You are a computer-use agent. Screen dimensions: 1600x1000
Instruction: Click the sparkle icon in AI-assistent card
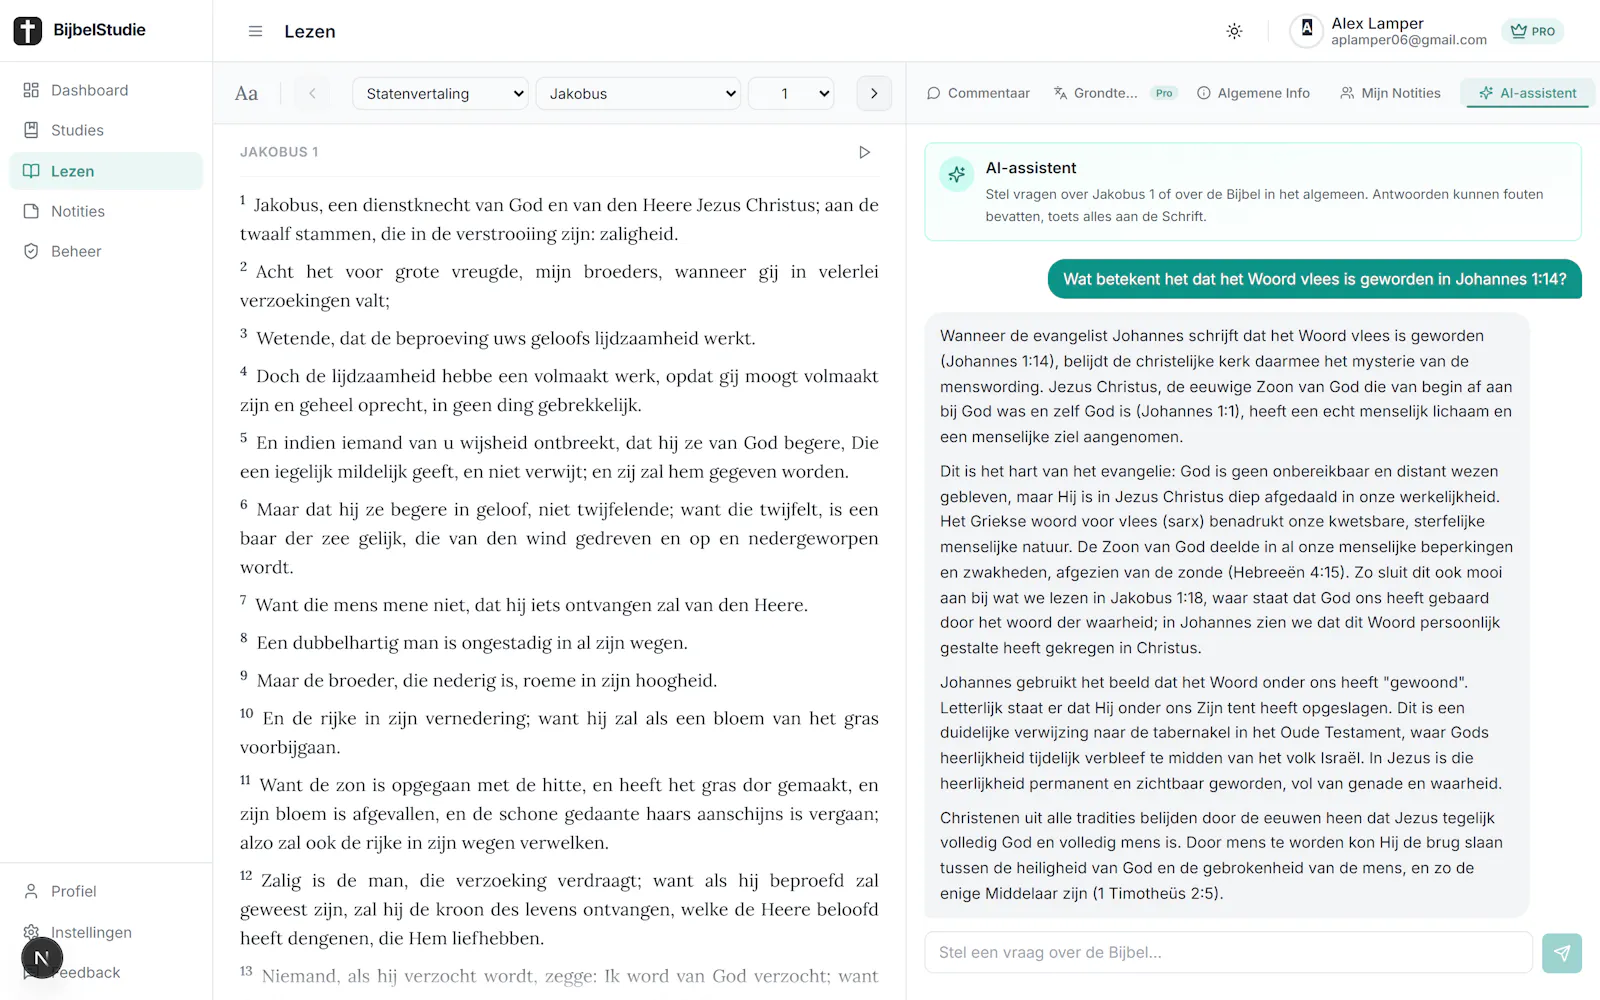(x=957, y=174)
